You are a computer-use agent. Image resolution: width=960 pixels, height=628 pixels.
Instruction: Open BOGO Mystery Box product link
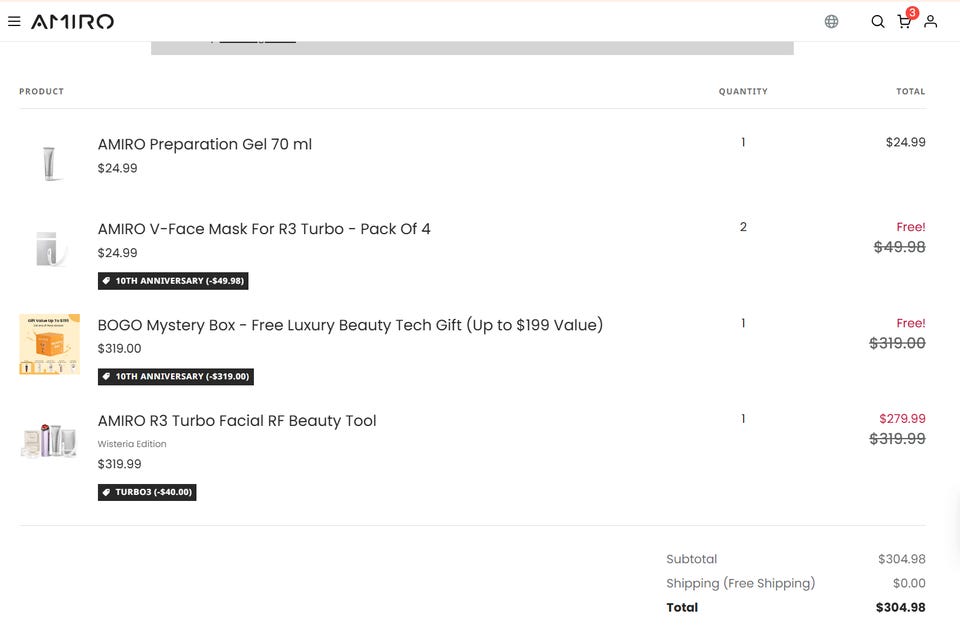pos(350,325)
